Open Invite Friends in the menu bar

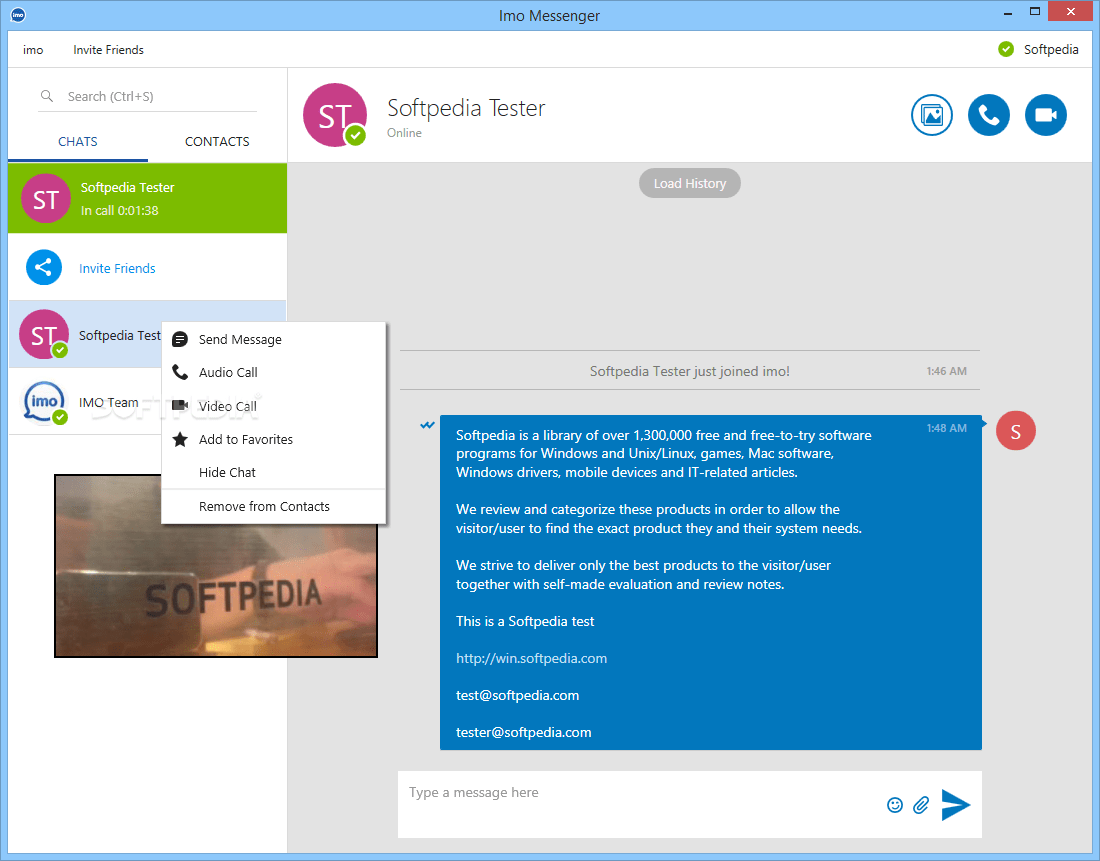pos(108,50)
